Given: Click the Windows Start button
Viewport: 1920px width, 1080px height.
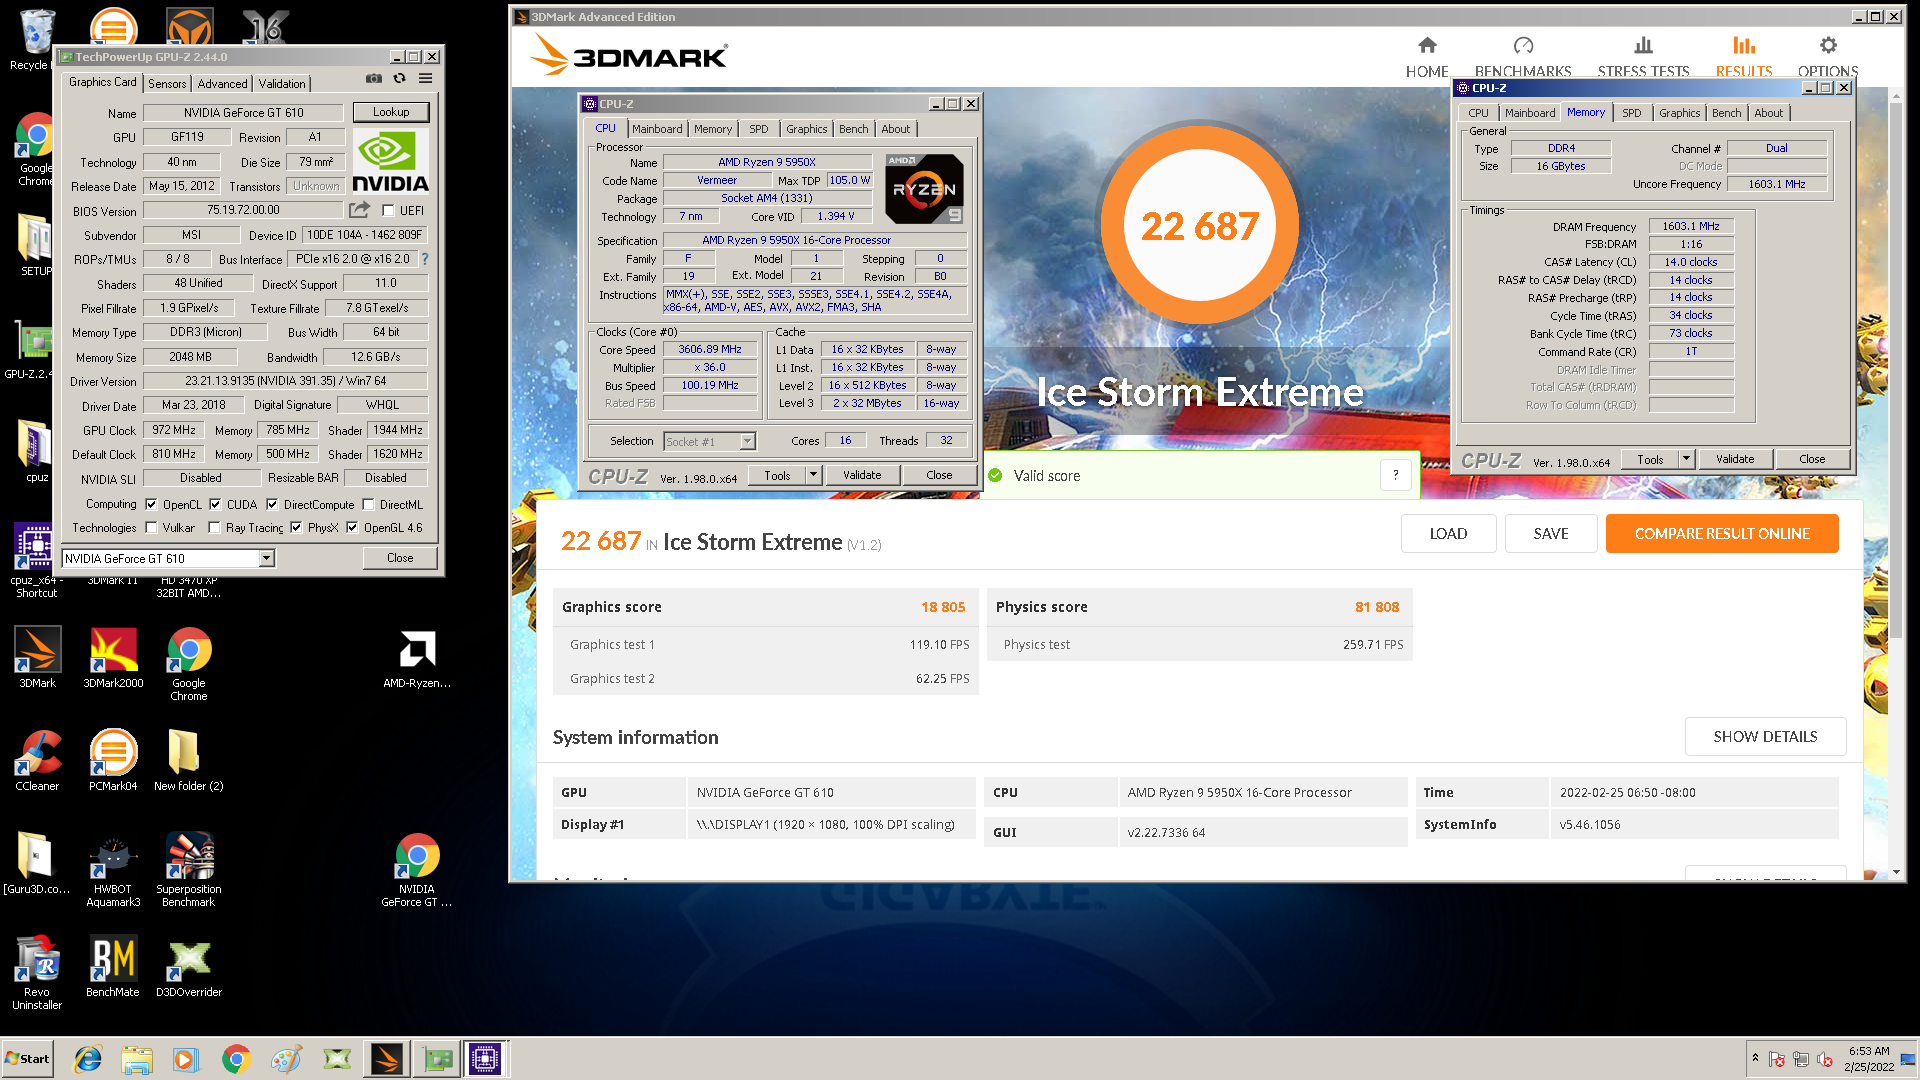Looking at the screenshot, I should [28, 1059].
